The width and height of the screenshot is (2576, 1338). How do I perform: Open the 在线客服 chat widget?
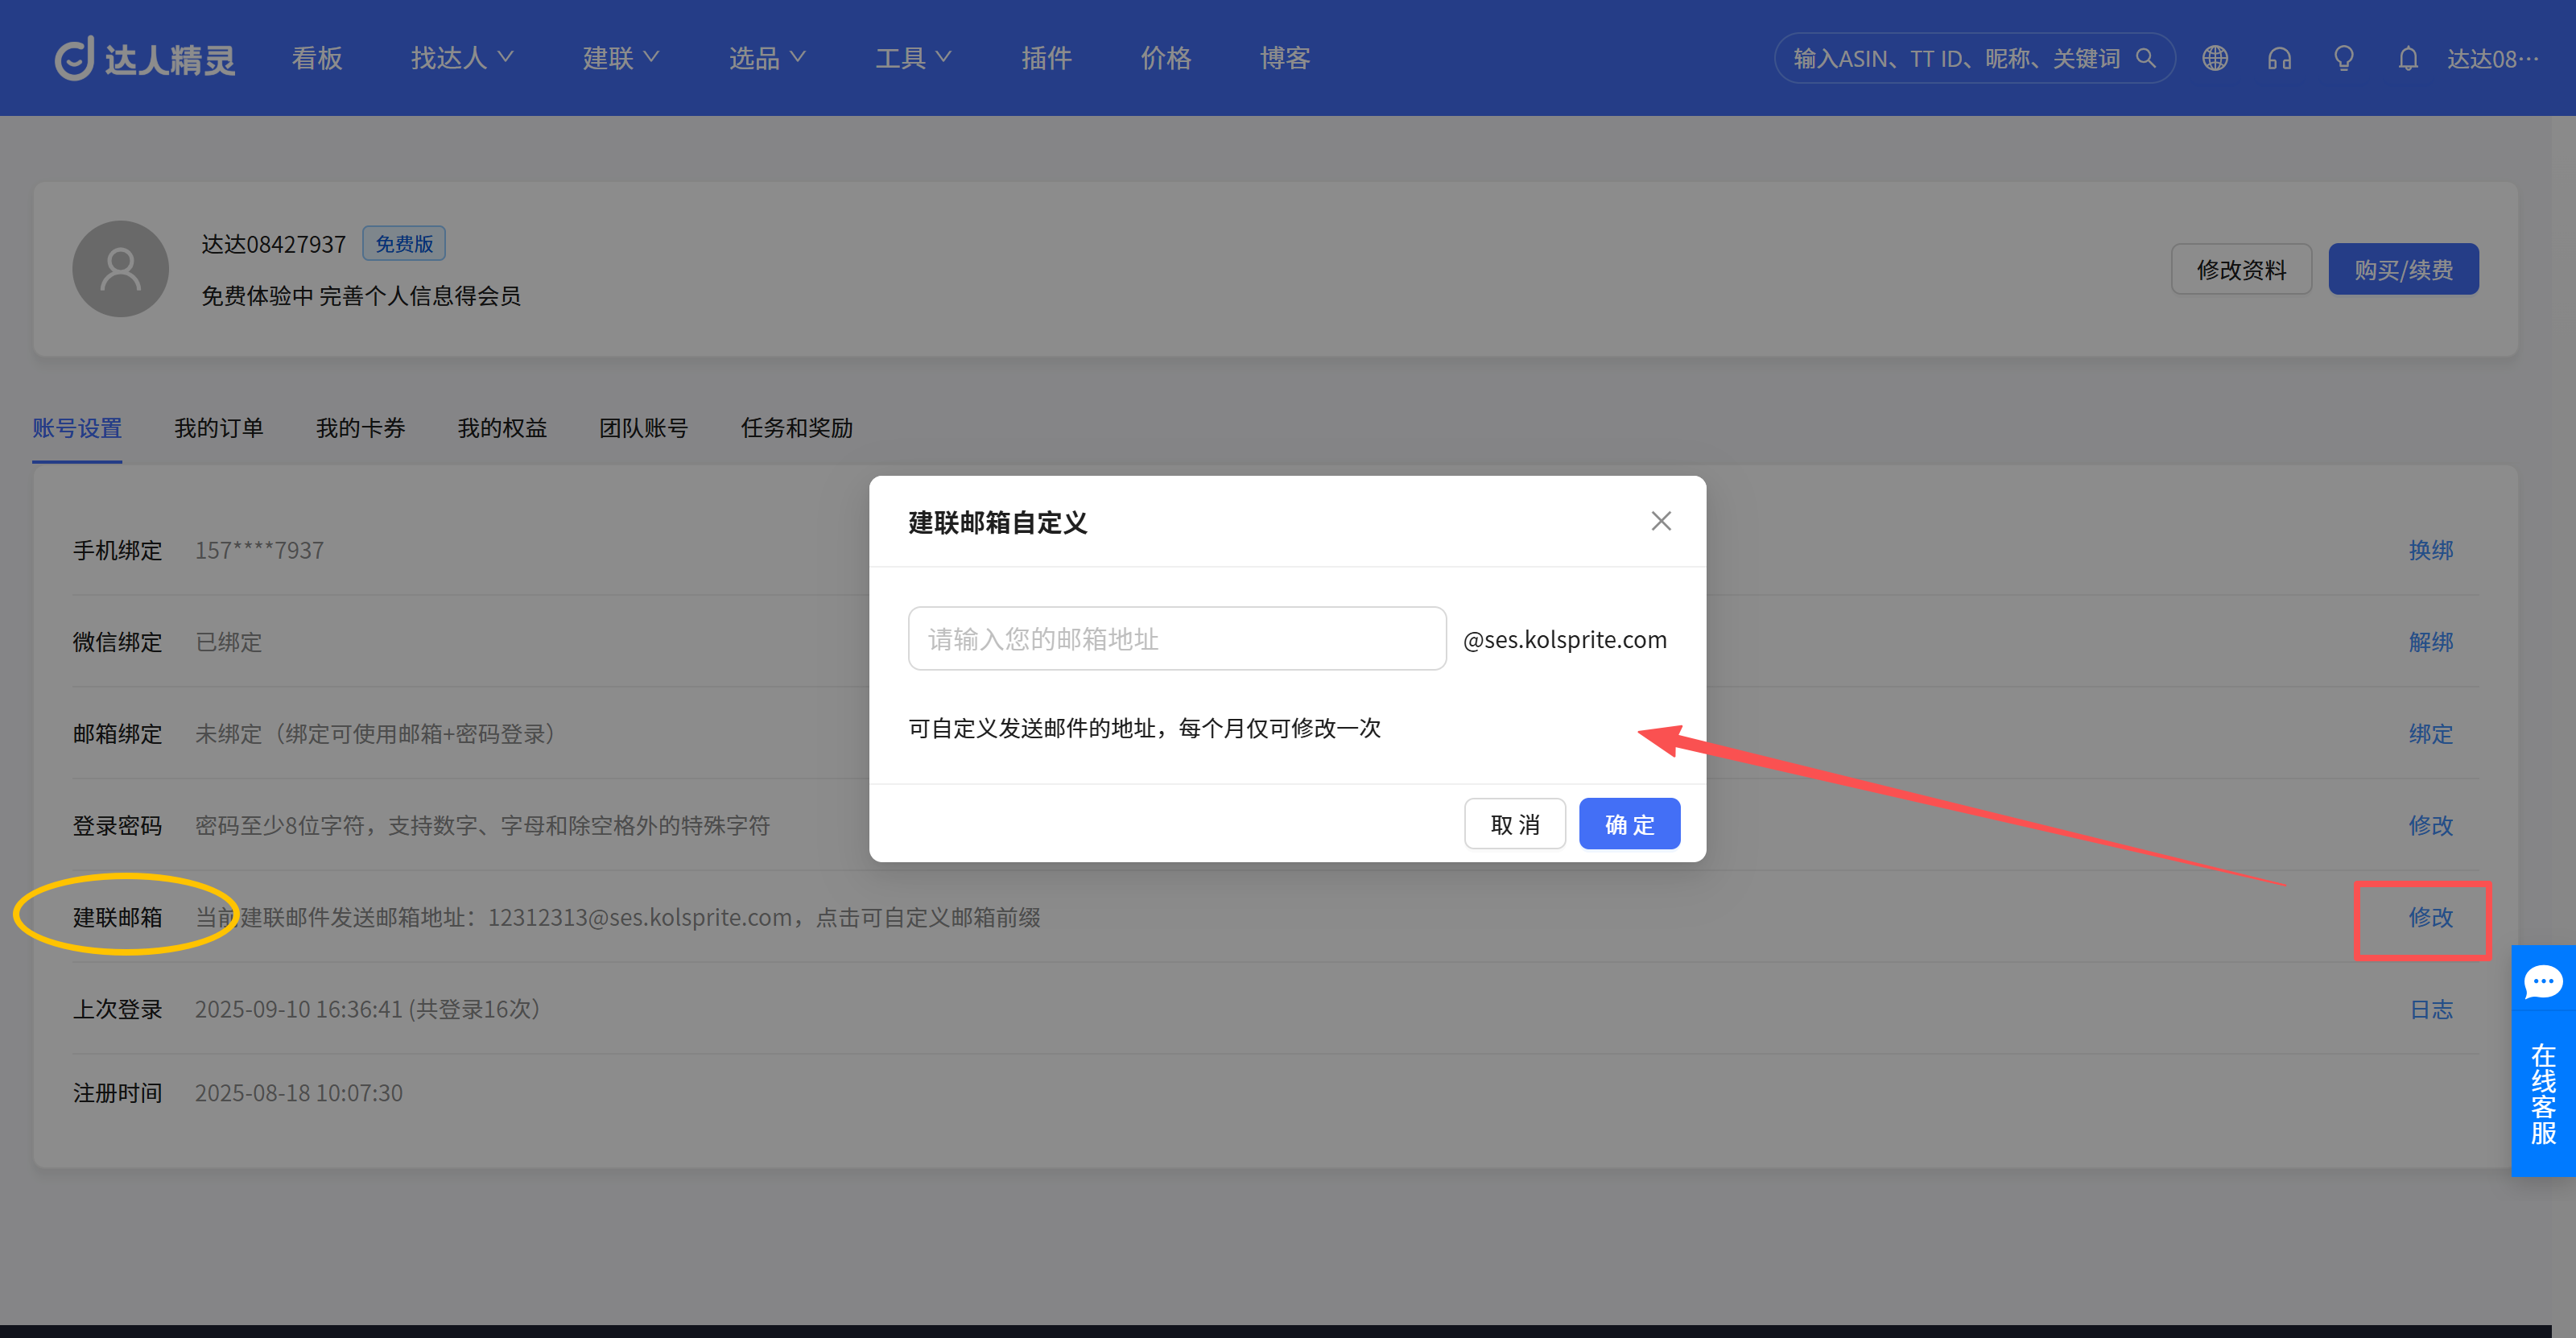(x=2543, y=1061)
